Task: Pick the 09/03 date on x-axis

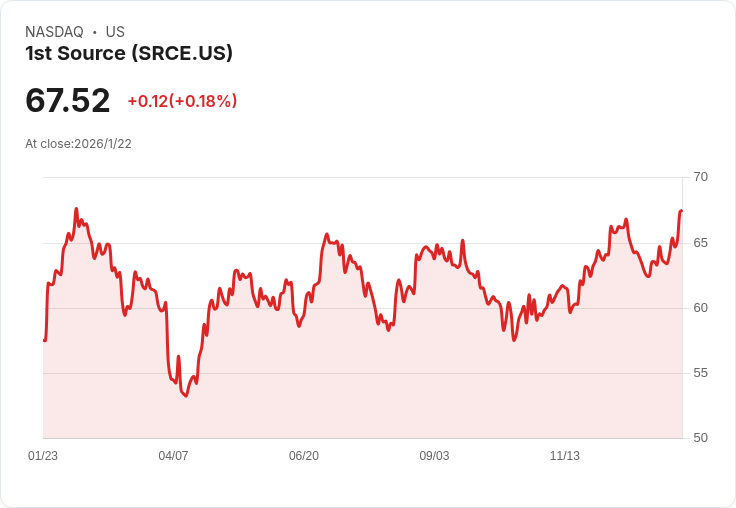Action: 434,456
